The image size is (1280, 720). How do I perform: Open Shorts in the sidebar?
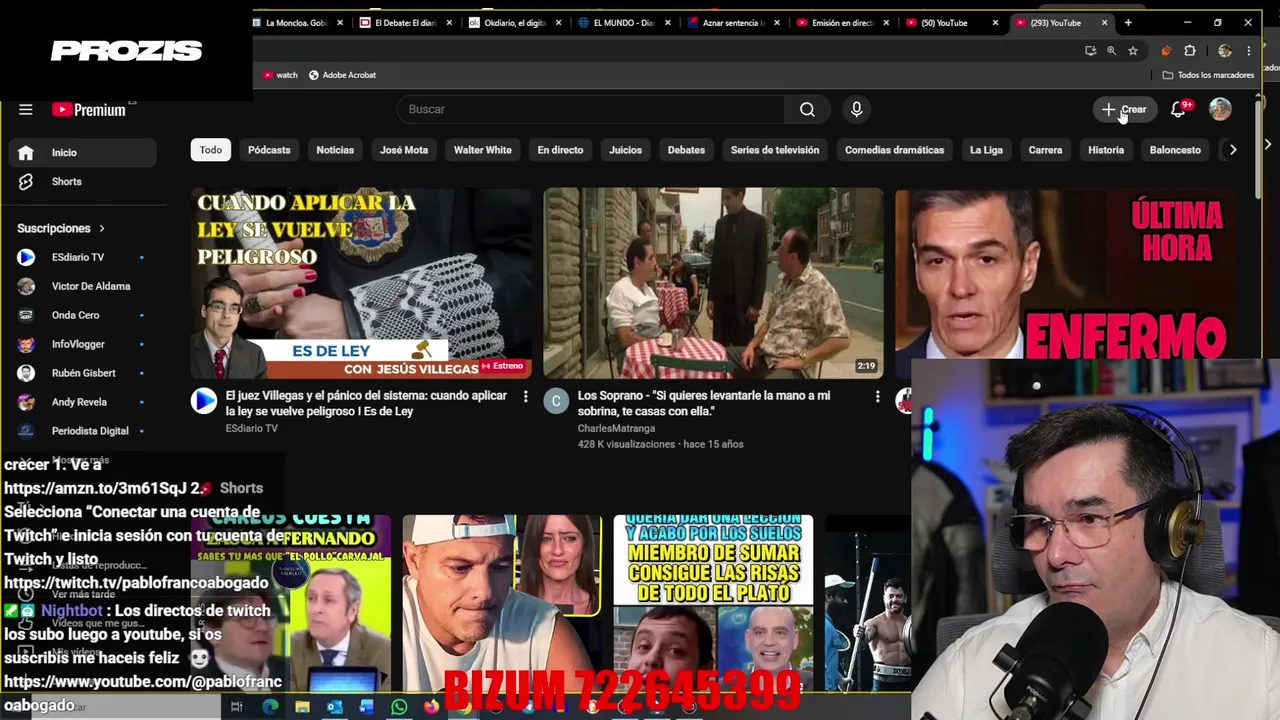click(x=82, y=181)
